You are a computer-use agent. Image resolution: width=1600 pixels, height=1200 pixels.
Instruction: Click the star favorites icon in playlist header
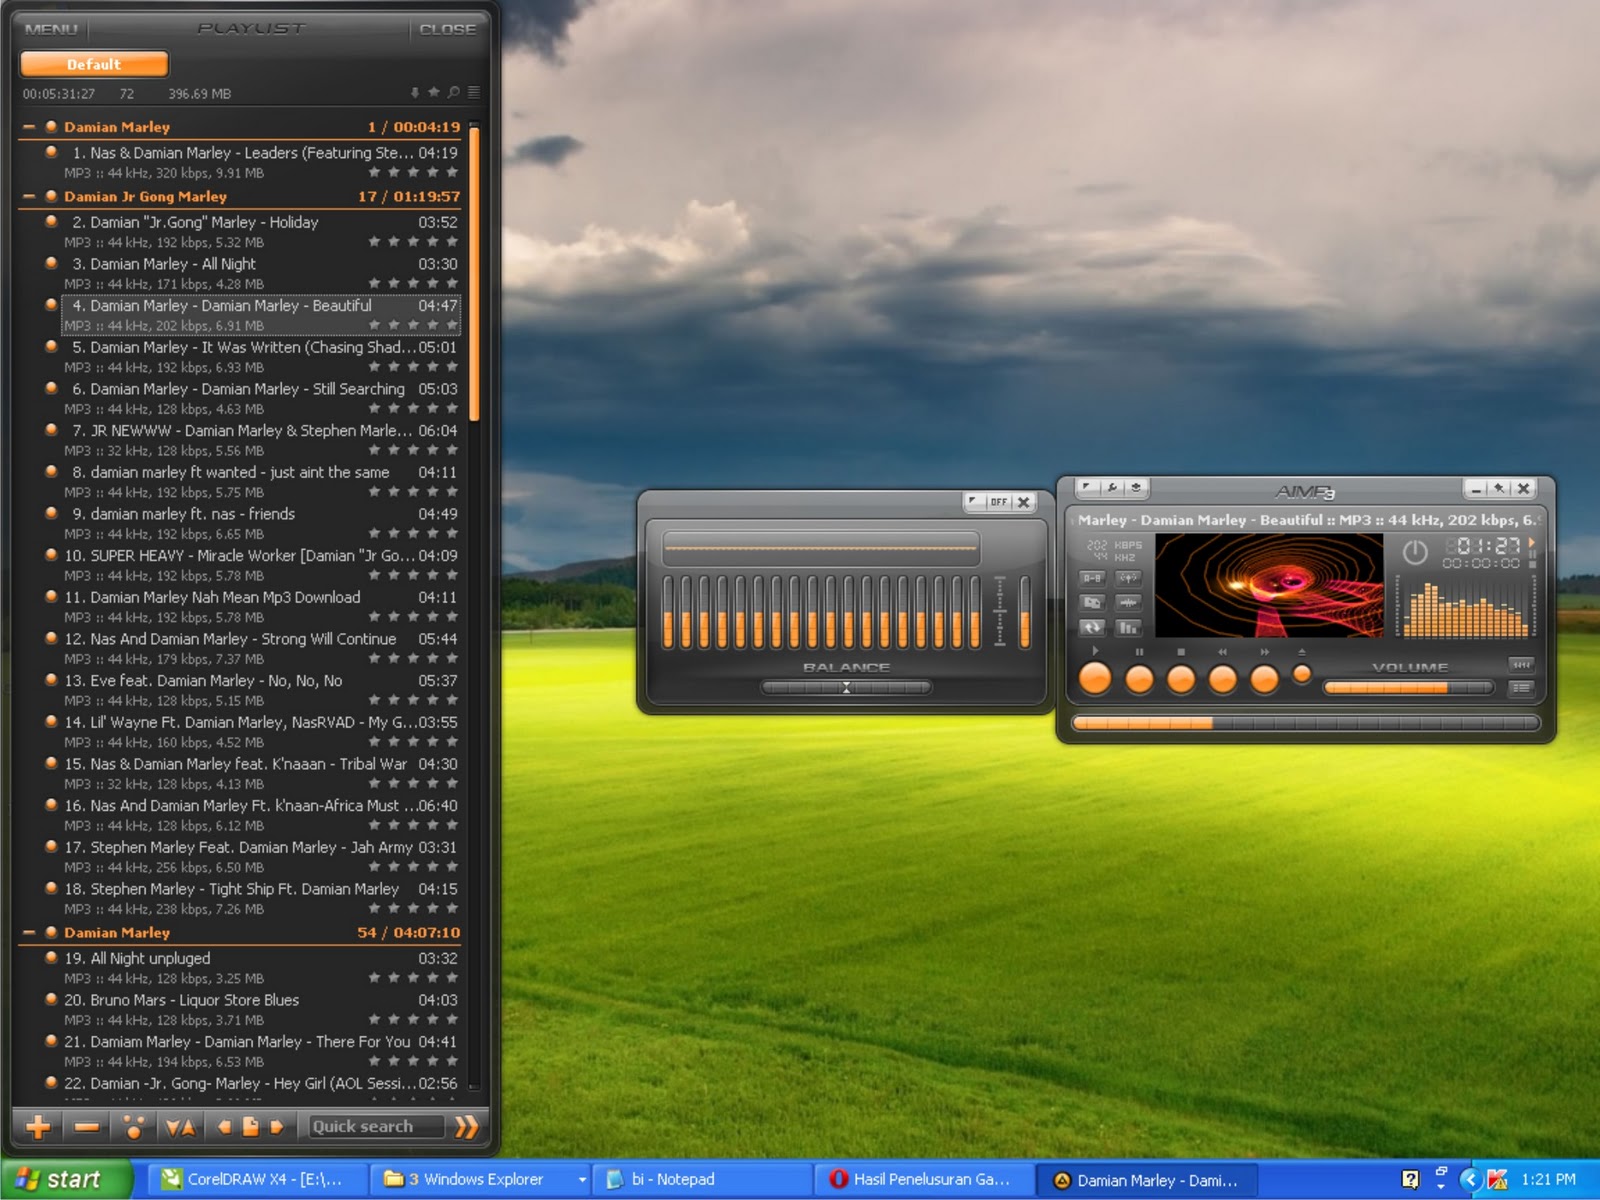(434, 92)
